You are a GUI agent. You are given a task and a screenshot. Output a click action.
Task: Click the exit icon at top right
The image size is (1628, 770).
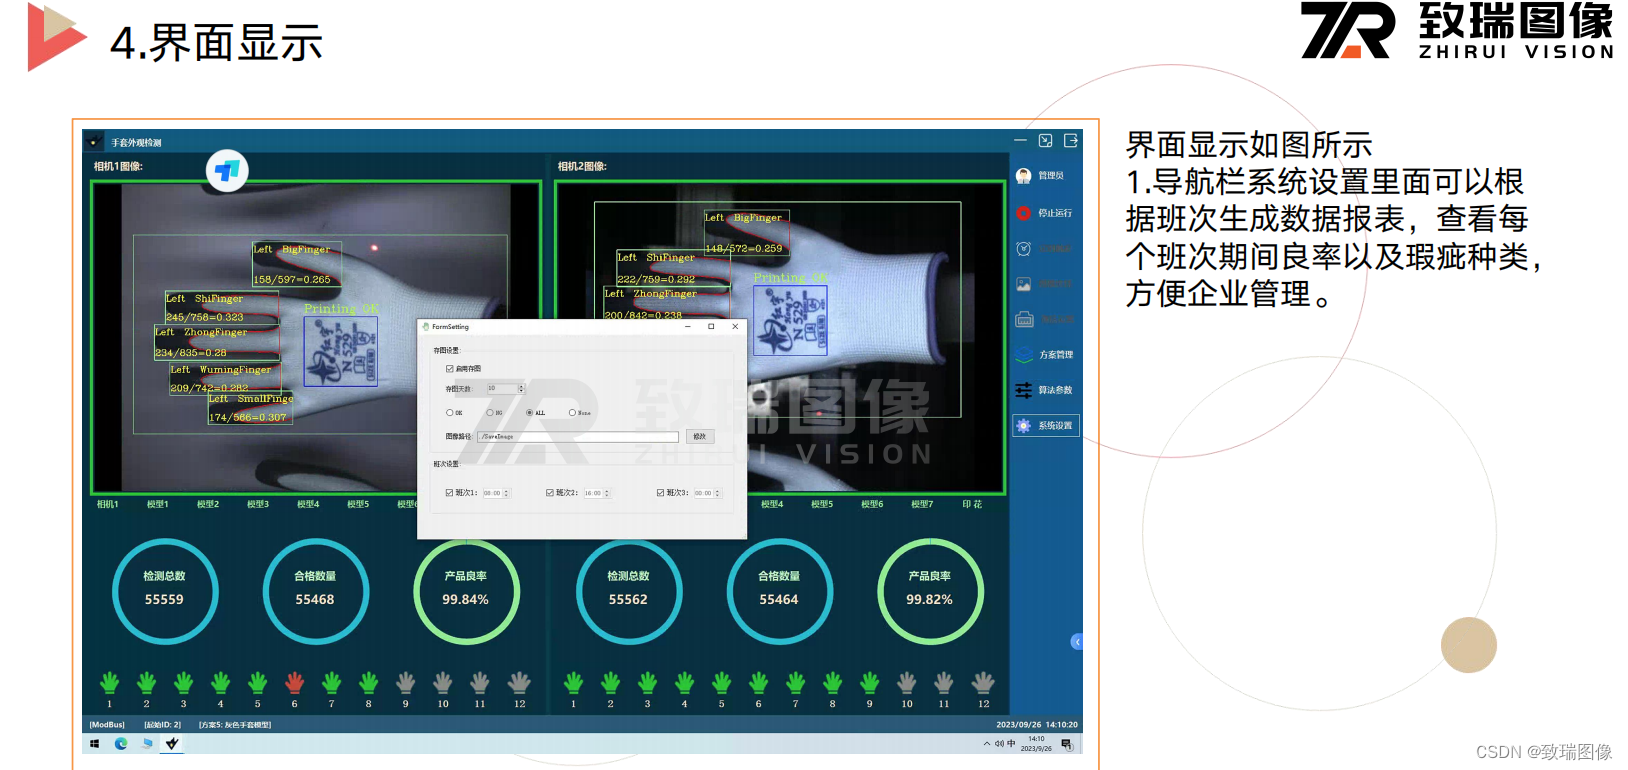coord(1071,141)
